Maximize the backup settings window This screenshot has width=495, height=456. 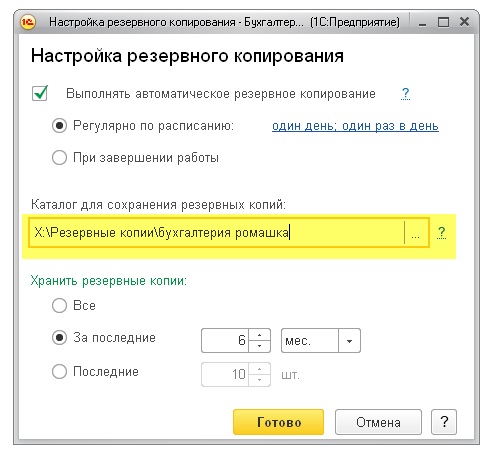[443, 22]
